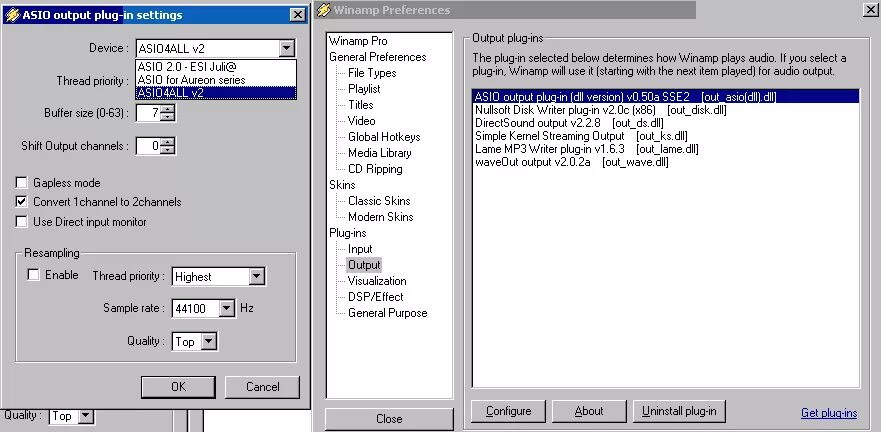The image size is (881, 432).
Task: Click the Winamp Preferences title bar lightning icon
Action: [324, 10]
